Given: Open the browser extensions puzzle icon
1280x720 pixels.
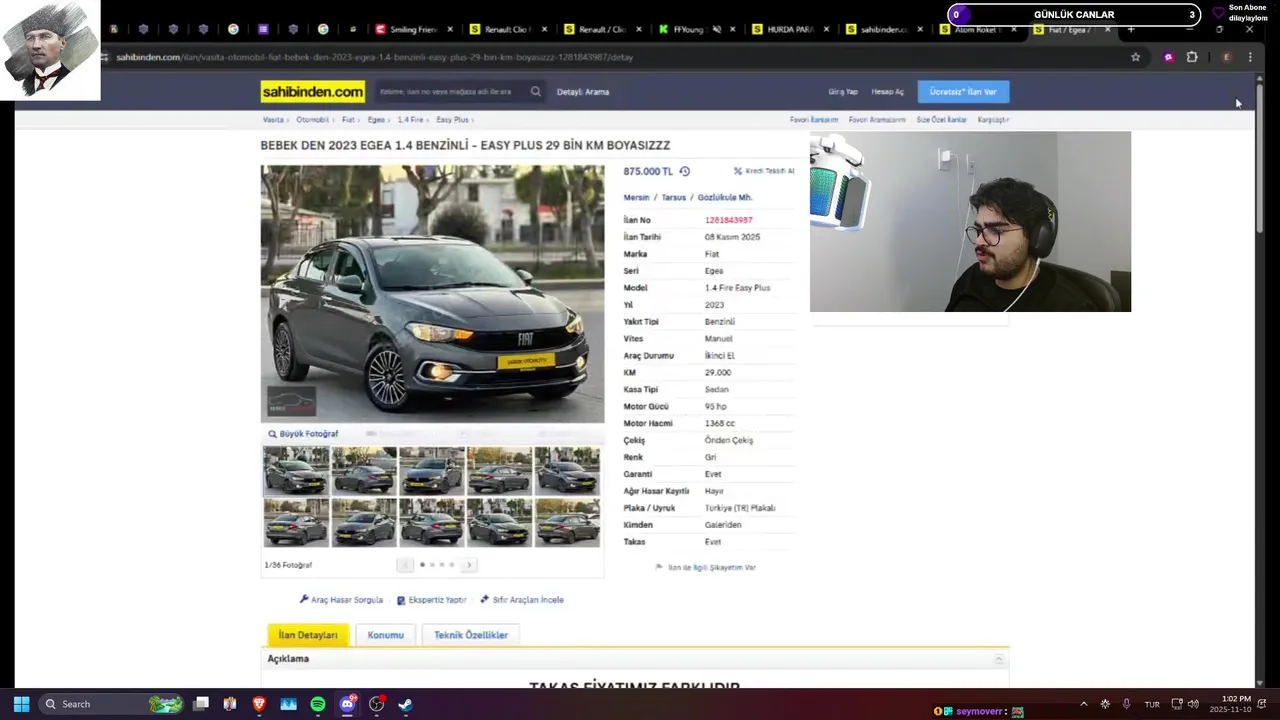Looking at the screenshot, I should tap(1192, 57).
